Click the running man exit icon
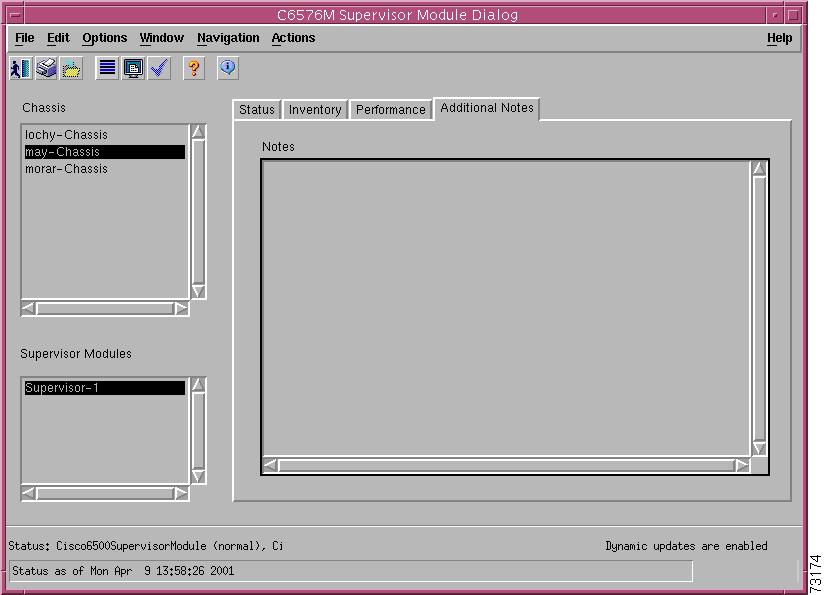The image size is (826, 595). (21, 69)
